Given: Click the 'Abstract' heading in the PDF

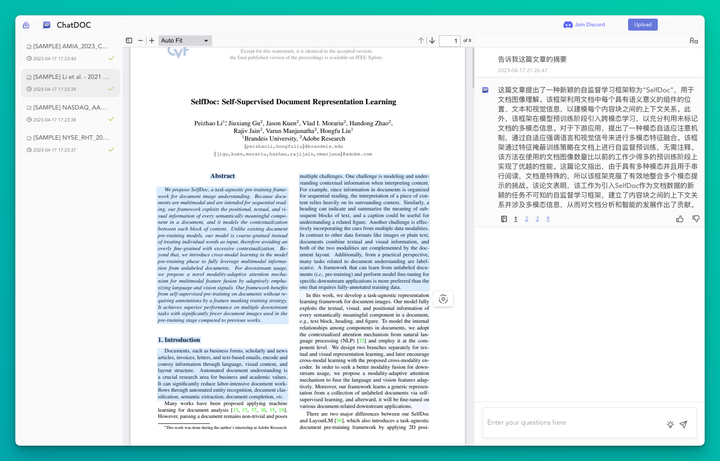Looking at the screenshot, I should tap(222, 176).
